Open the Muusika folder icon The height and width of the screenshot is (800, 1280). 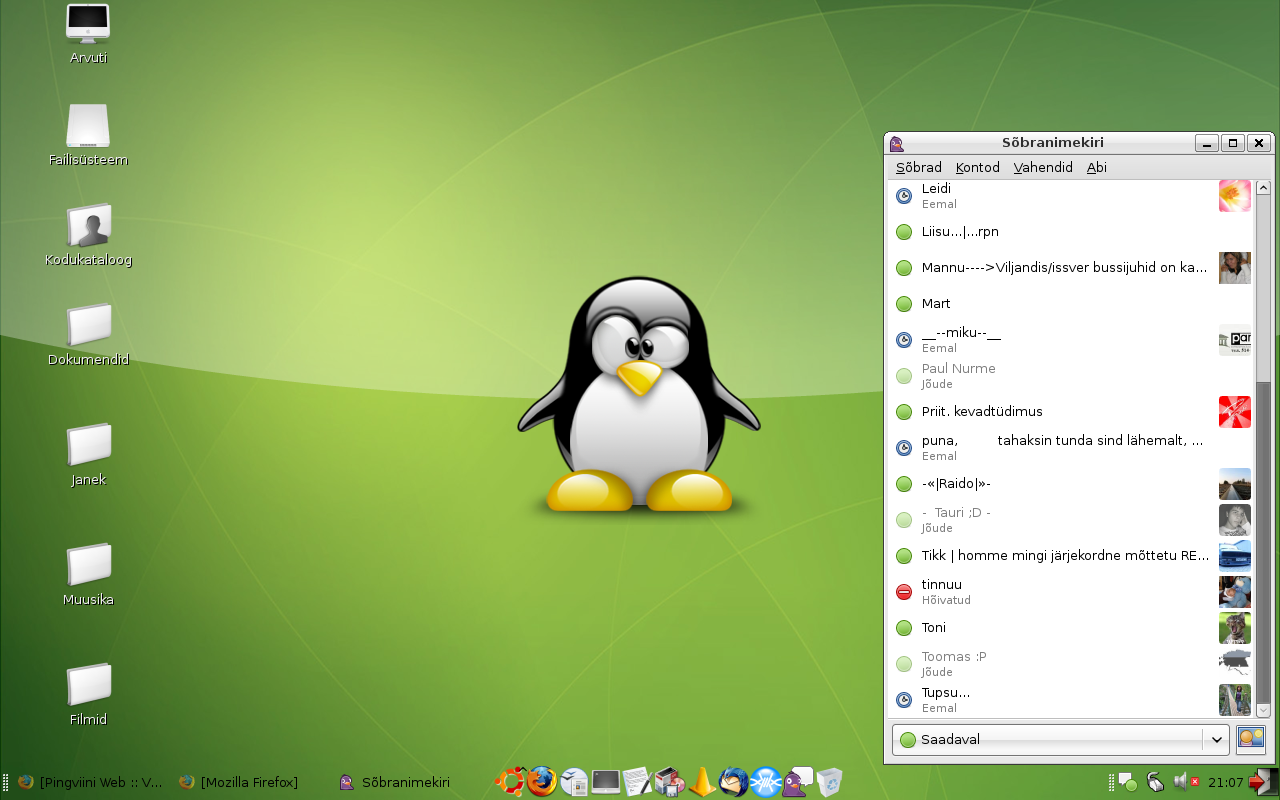coord(88,576)
